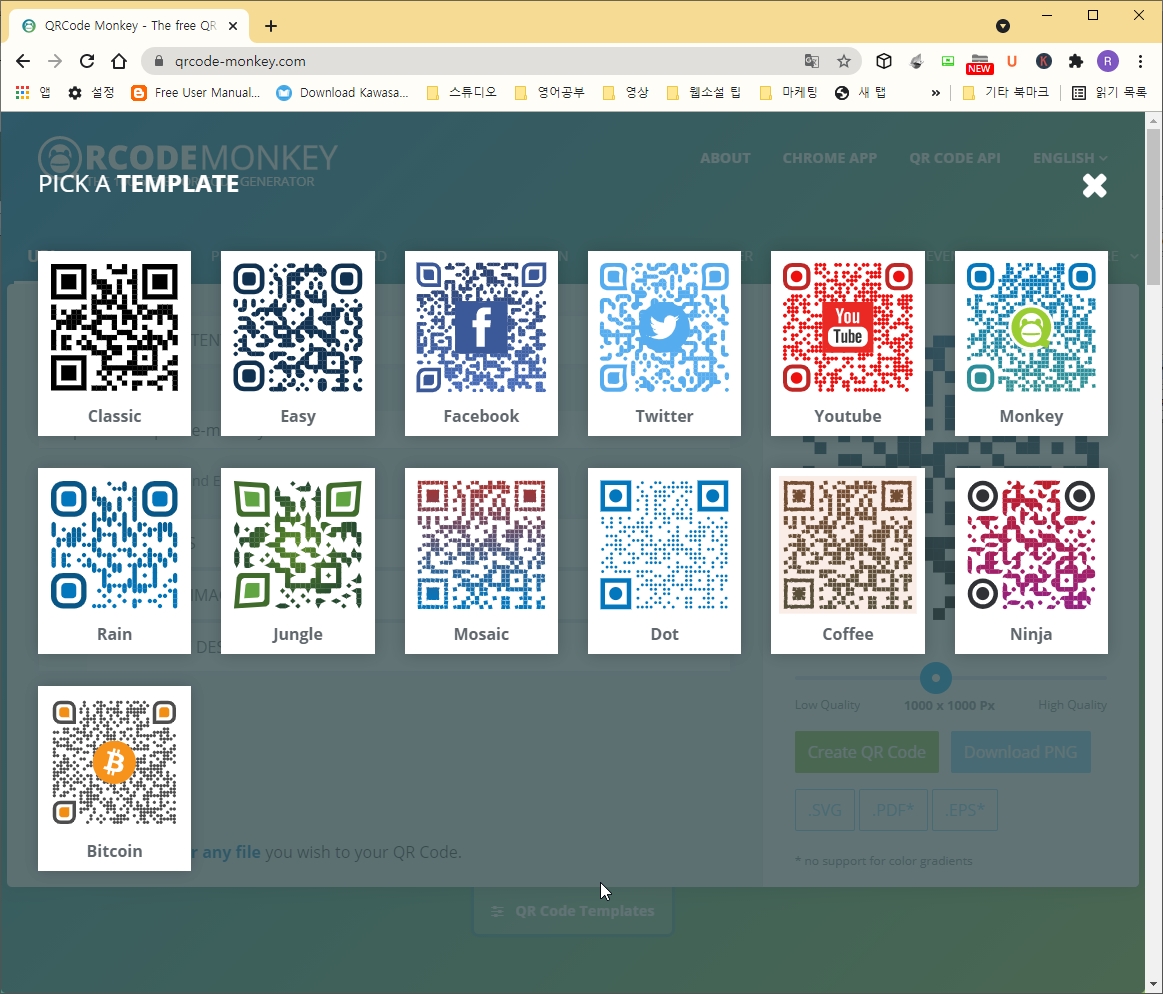Open the purple R profile avatar
Screen dimensions: 1163x994
(x=1107, y=62)
